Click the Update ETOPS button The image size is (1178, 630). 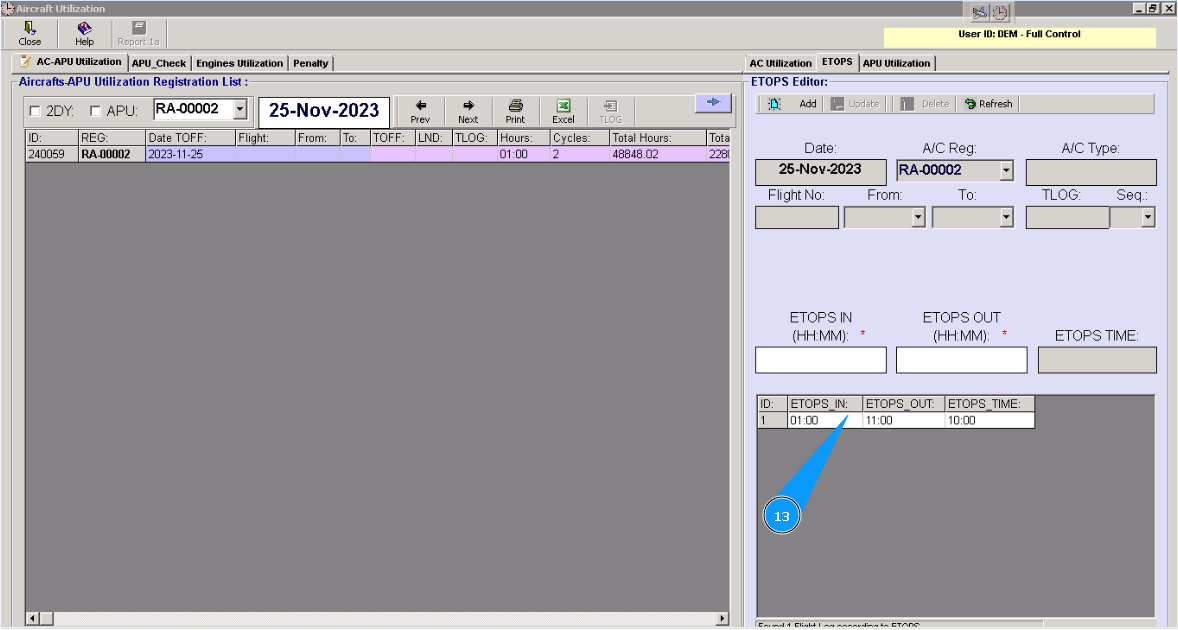tap(855, 104)
